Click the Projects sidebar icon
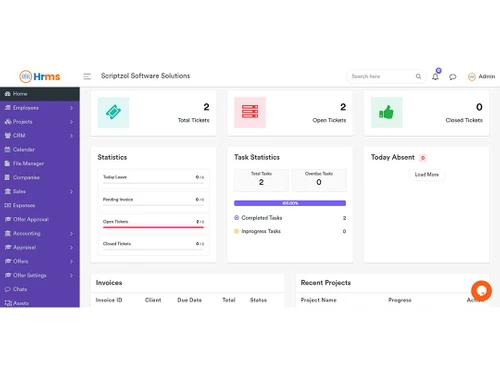The height and width of the screenshot is (375, 500). (8, 122)
